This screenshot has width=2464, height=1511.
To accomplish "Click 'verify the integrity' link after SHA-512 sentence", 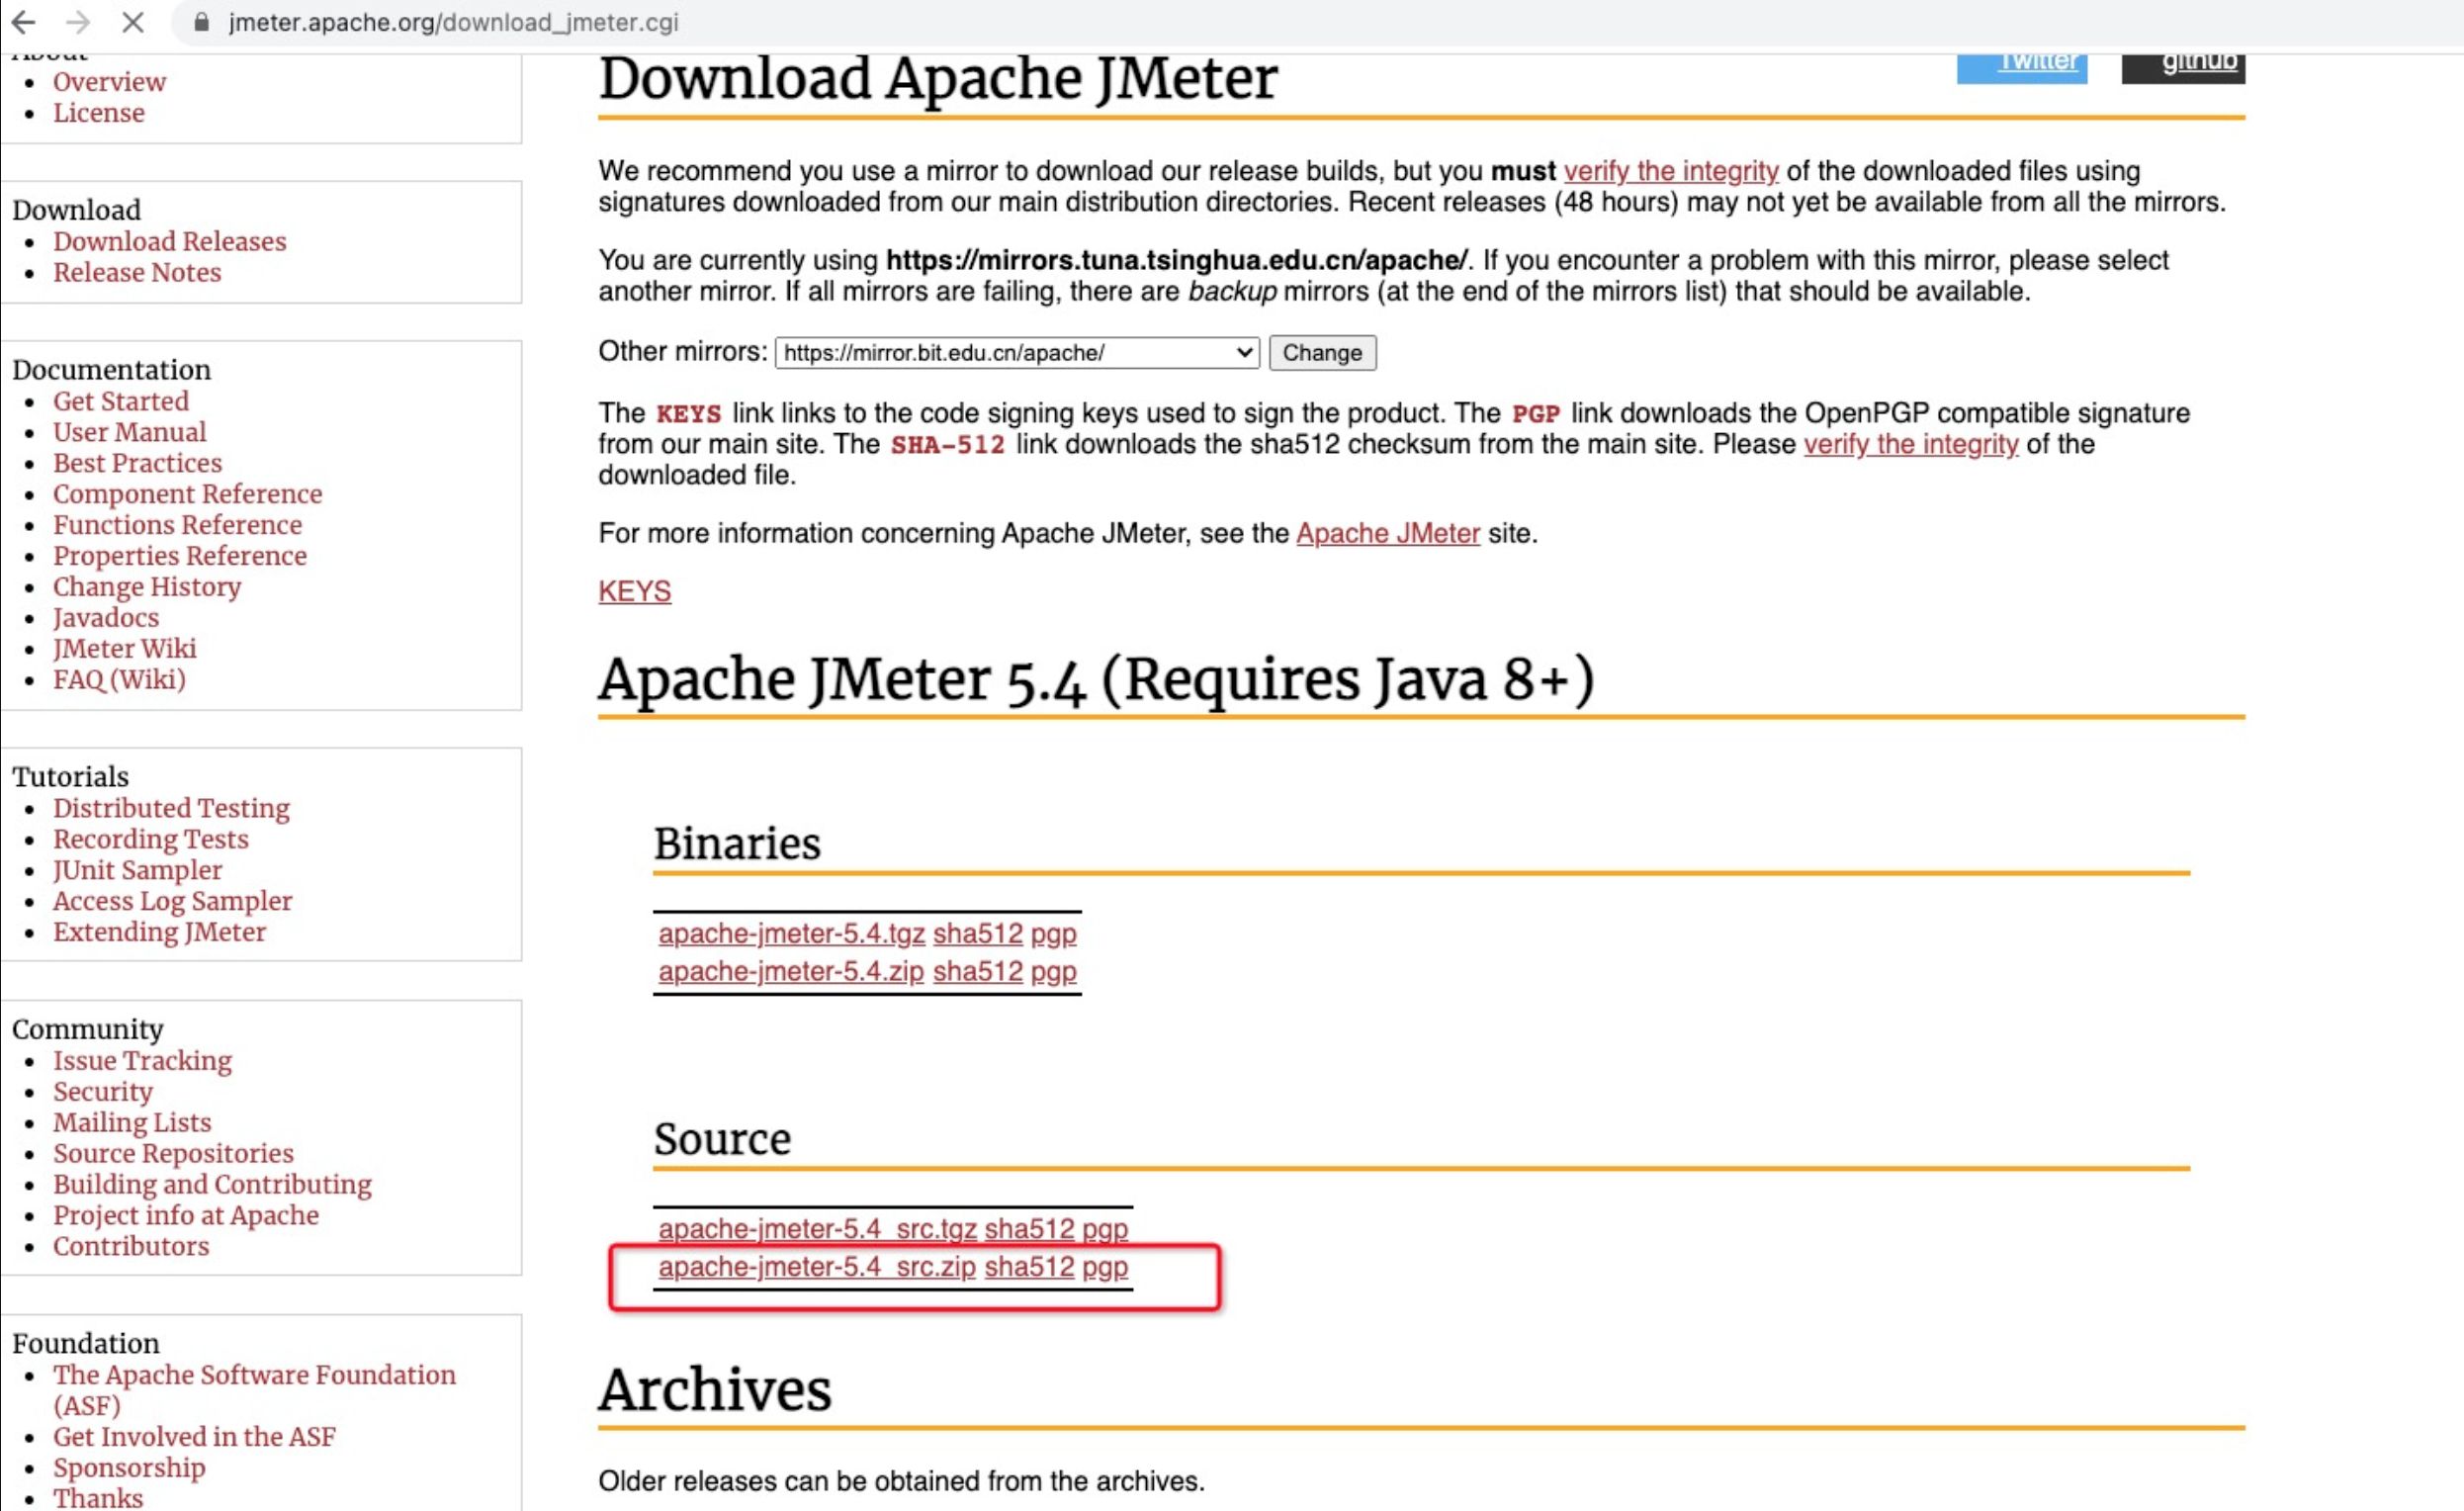I will 1911,445.
